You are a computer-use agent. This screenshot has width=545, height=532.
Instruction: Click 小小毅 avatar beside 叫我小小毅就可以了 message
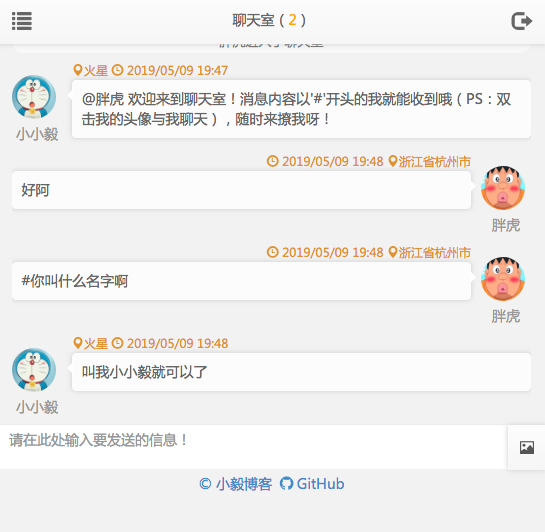34,370
